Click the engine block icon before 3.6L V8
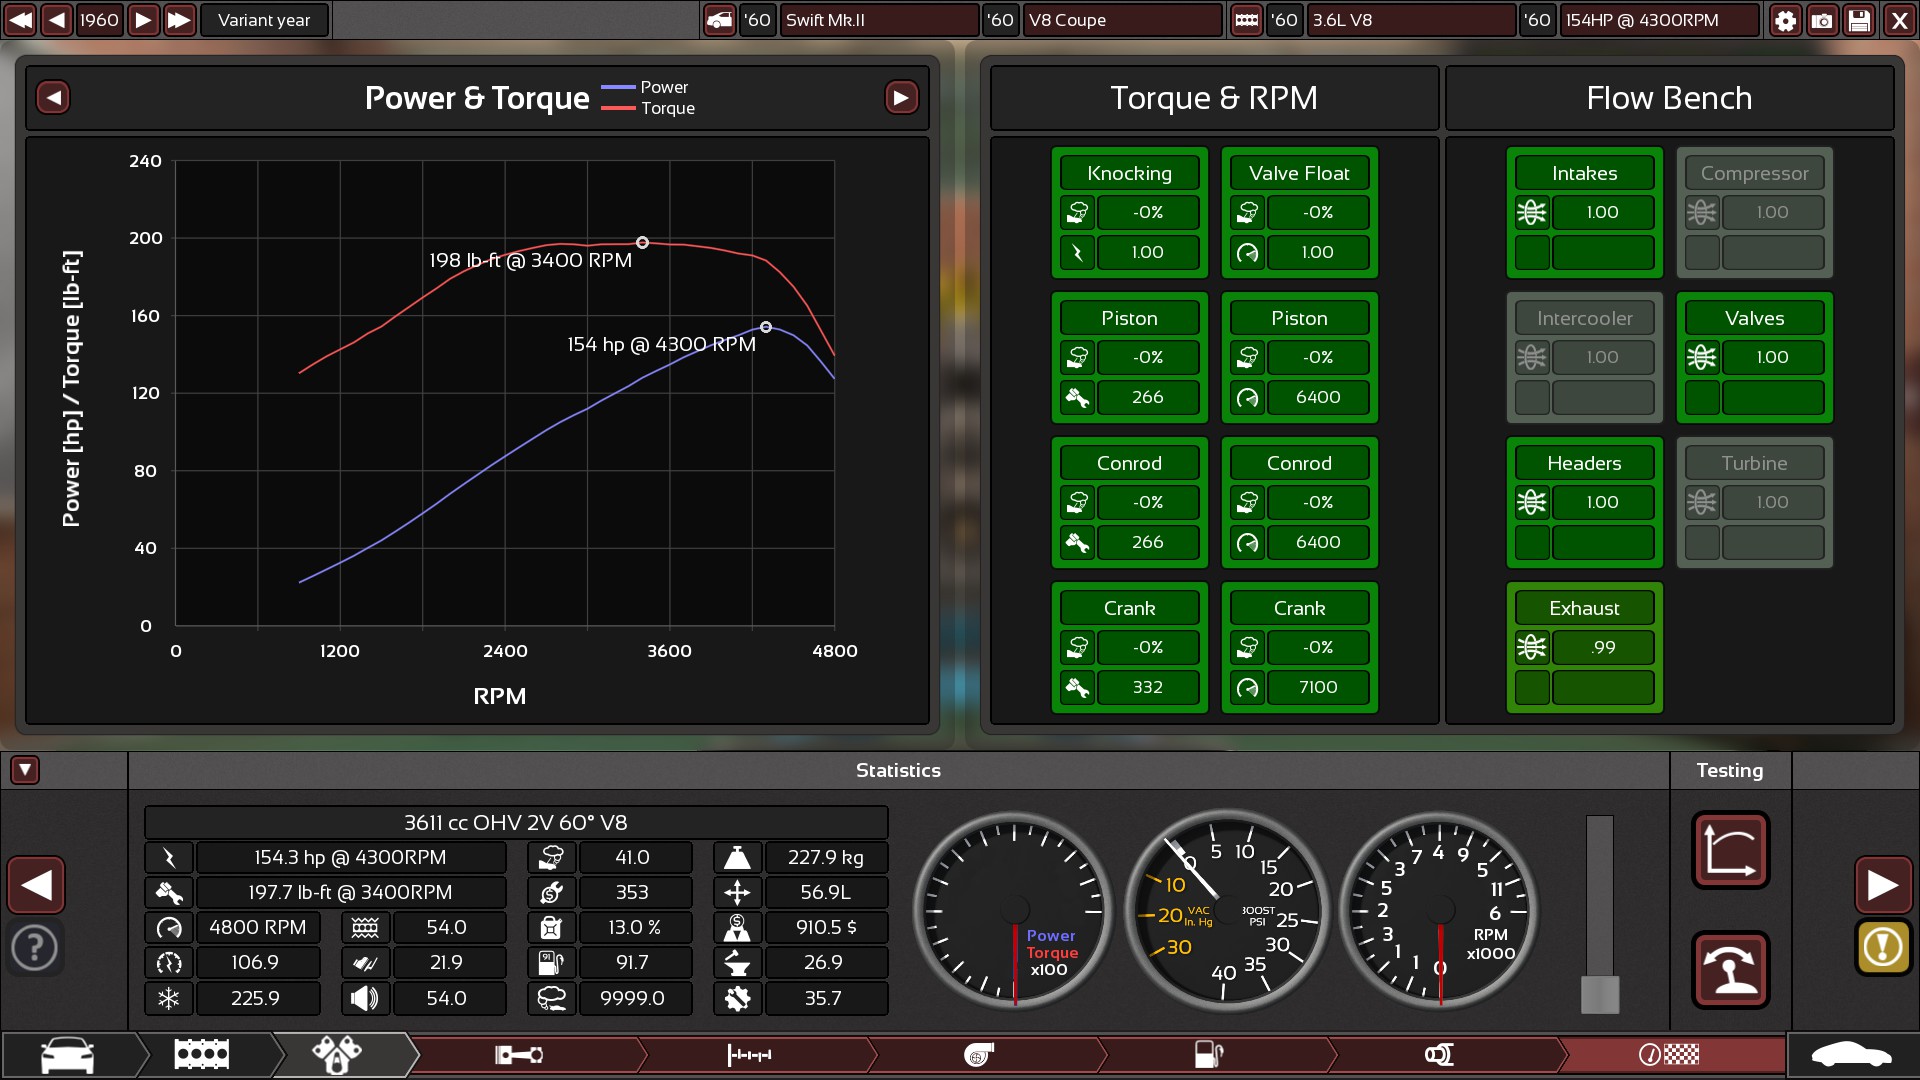The height and width of the screenshot is (1080, 1920). coord(1246,20)
